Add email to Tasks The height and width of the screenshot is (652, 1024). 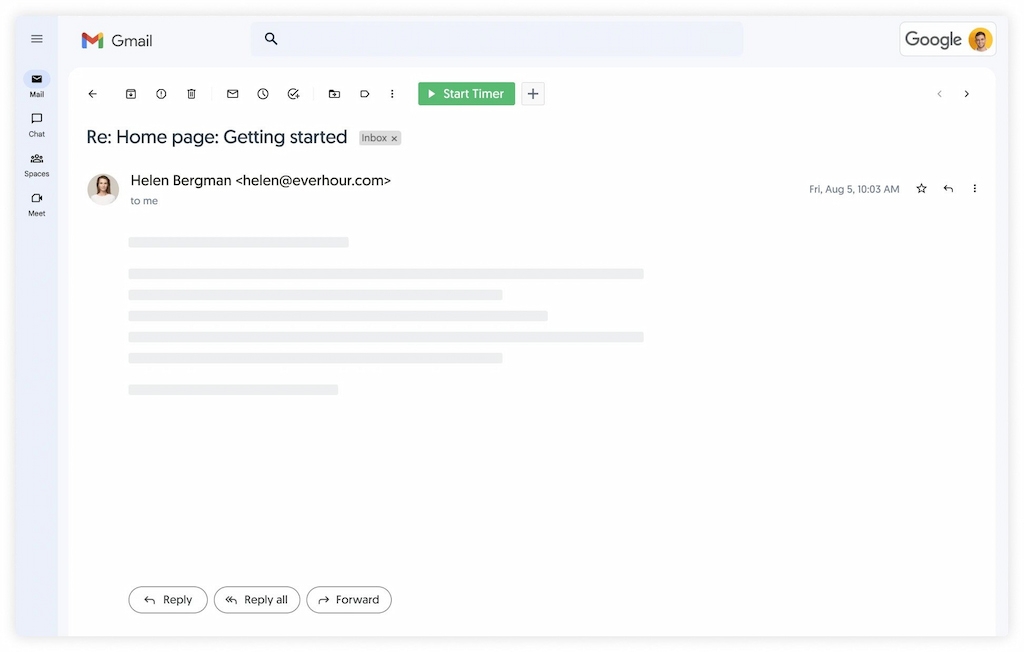tap(294, 94)
